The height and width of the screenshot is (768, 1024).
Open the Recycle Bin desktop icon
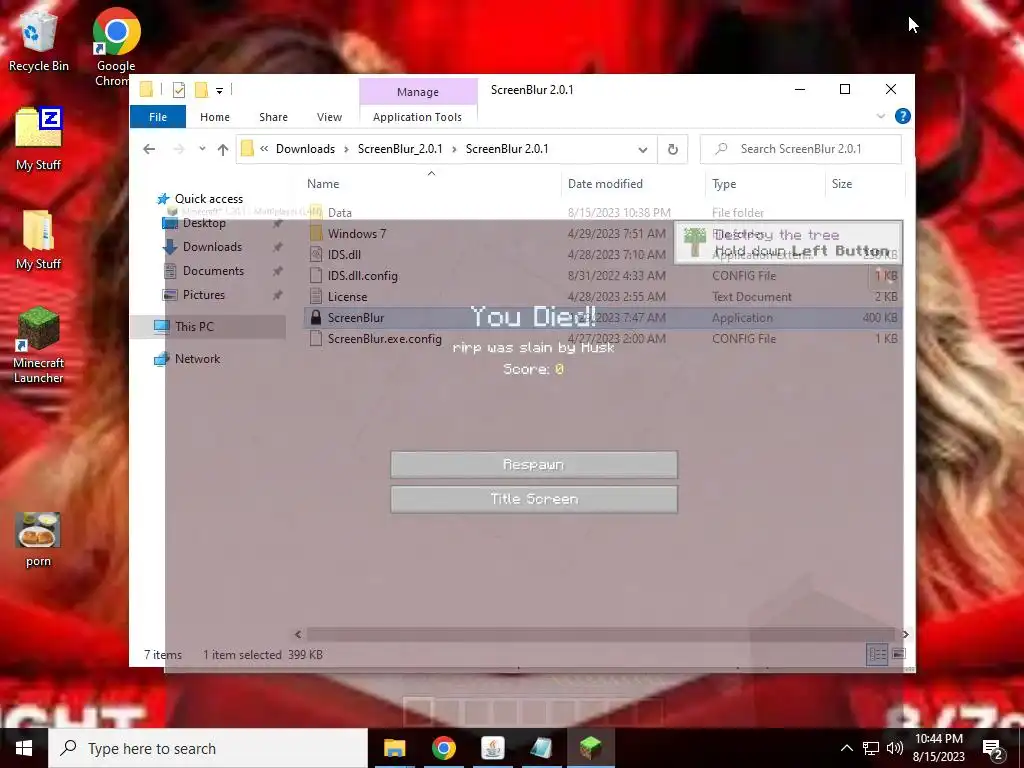(x=39, y=40)
